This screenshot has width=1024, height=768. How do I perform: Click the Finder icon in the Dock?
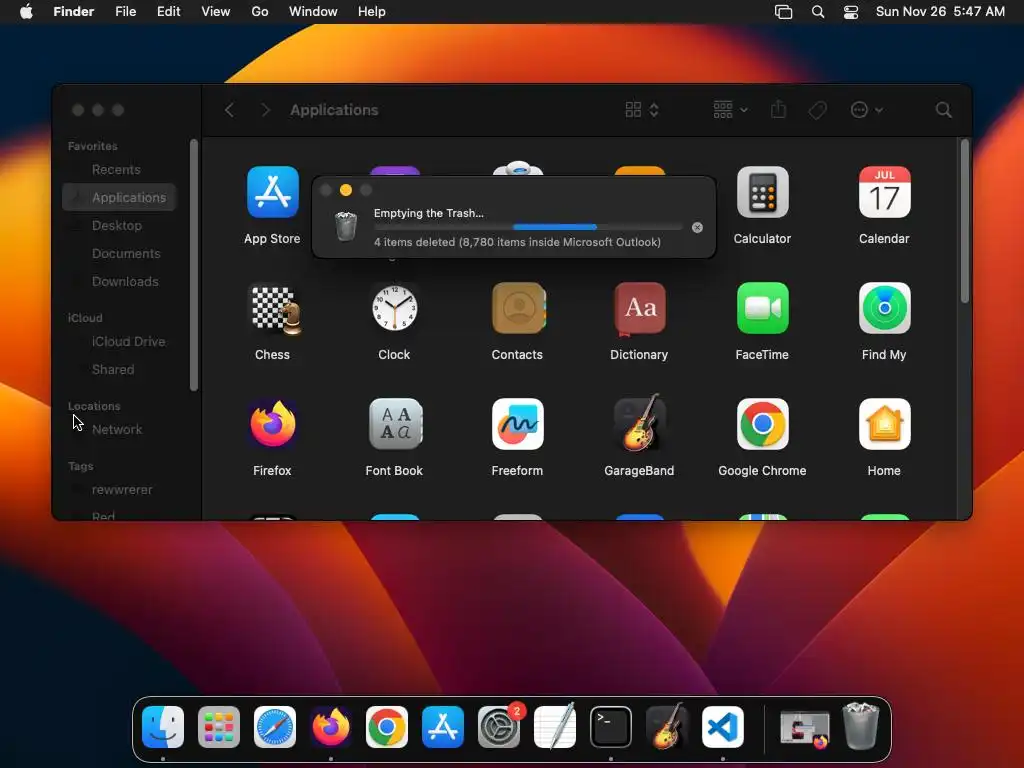point(163,727)
